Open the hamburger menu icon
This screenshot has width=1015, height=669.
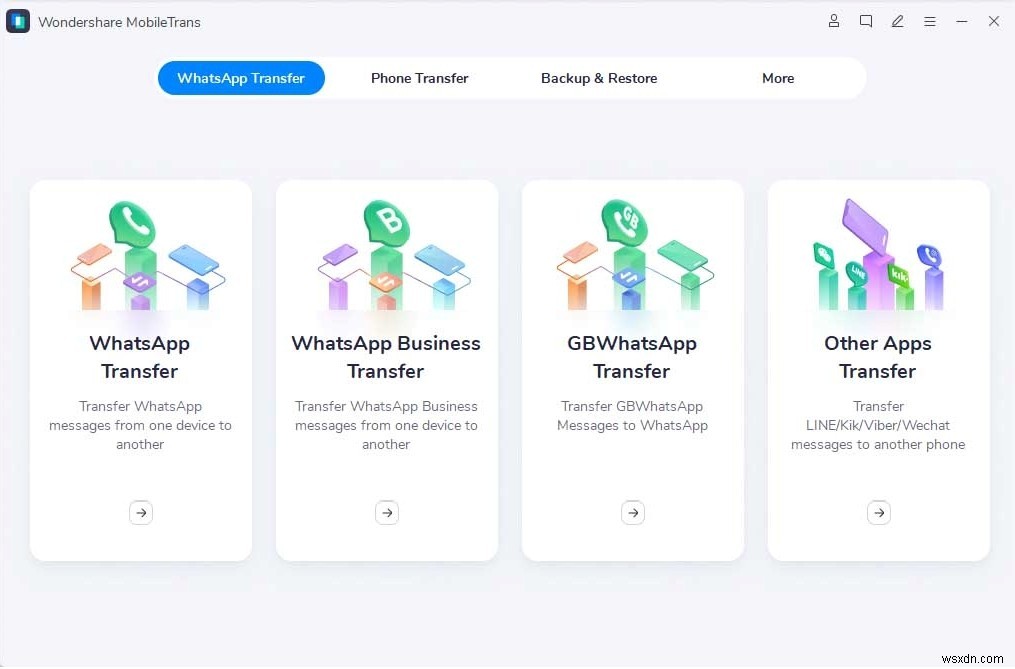pos(929,21)
